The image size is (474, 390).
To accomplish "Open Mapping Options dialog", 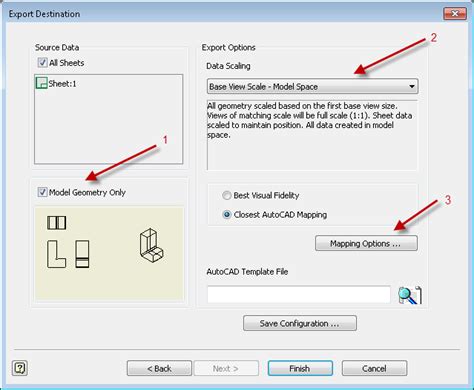I will pyautogui.click(x=366, y=243).
